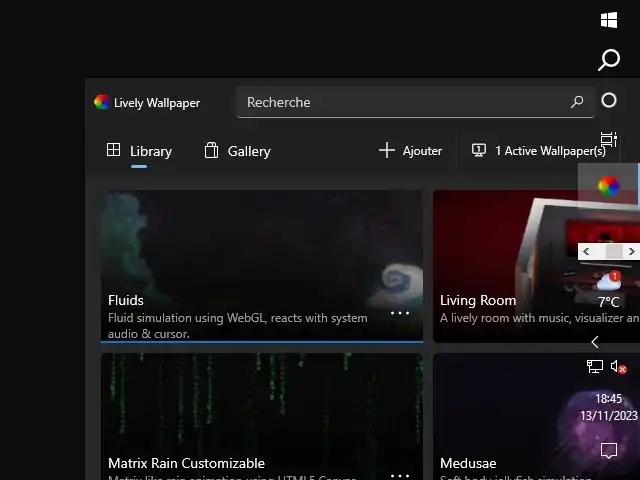Open the 1 Active Wallpaper(s) panel
The width and height of the screenshot is (640, 480).
(x=539, y=151)
